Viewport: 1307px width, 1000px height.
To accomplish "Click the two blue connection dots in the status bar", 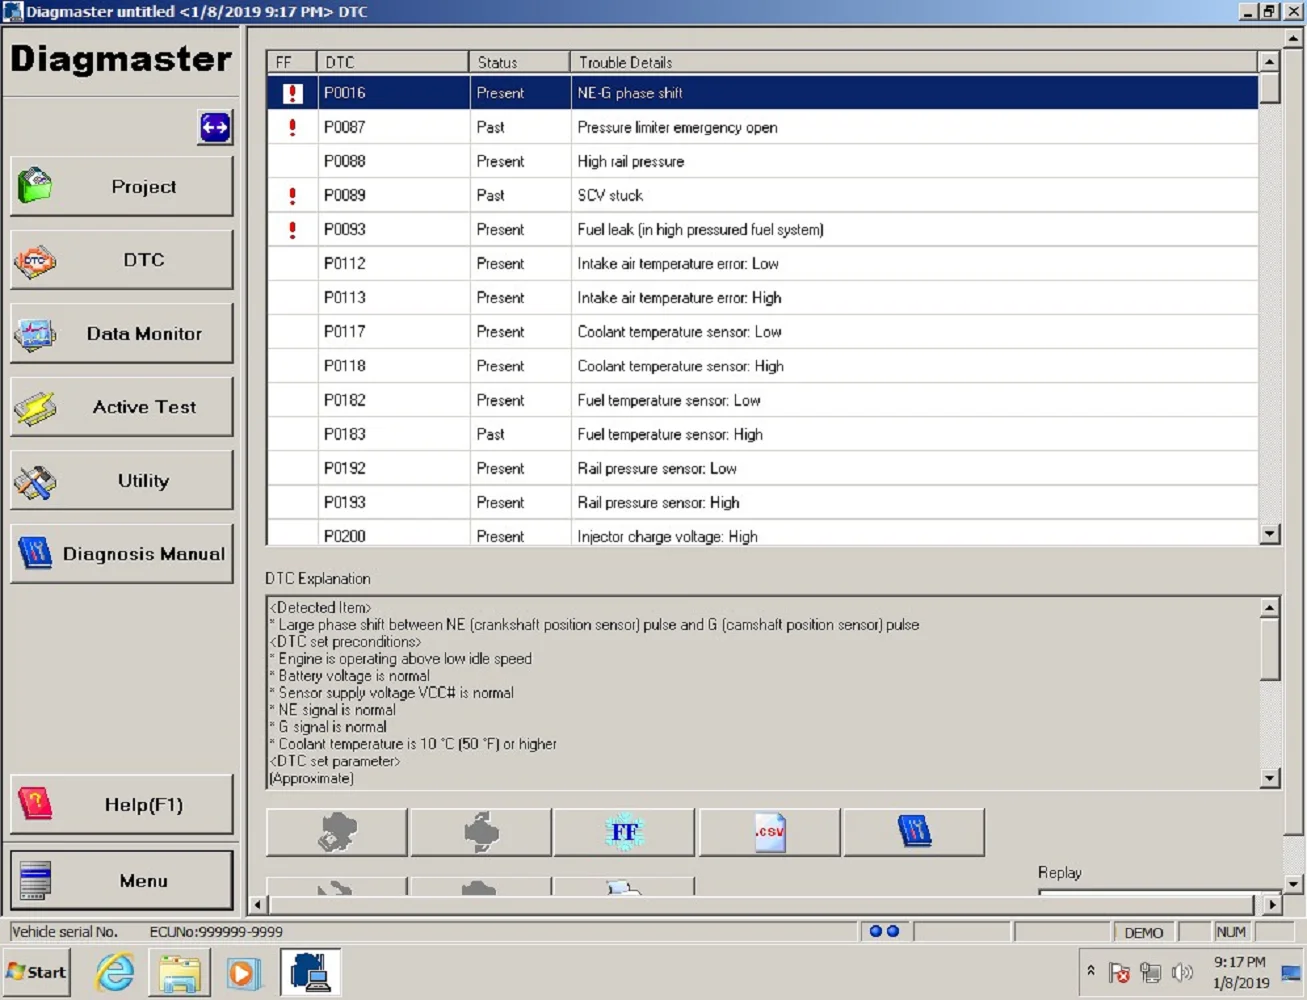I will pyautogui.click(x=884, y=931).
